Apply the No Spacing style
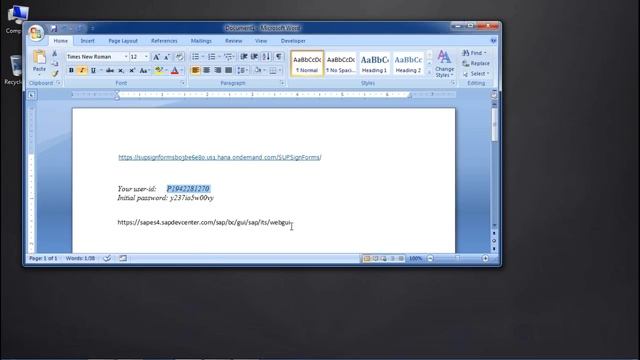Image resolution: width=640 pixels, height=360 pixels. point(341,63)
